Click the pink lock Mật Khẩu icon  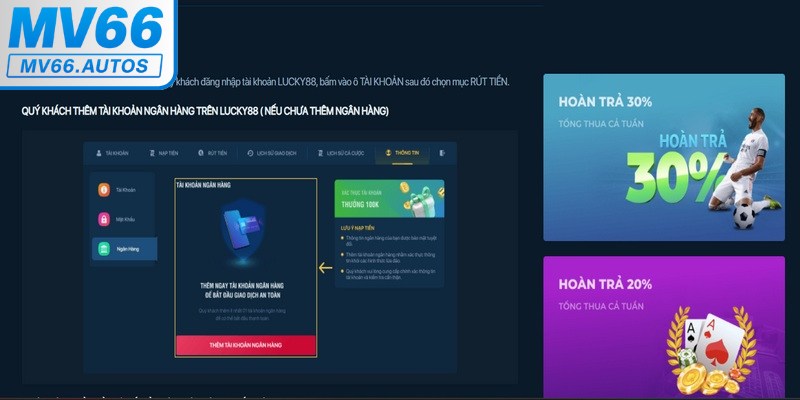point(104,219)
